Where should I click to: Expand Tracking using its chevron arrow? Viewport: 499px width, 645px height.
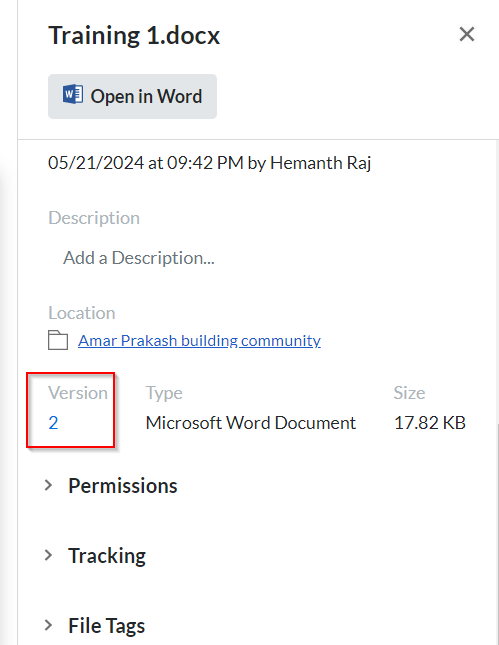[49, 556]
